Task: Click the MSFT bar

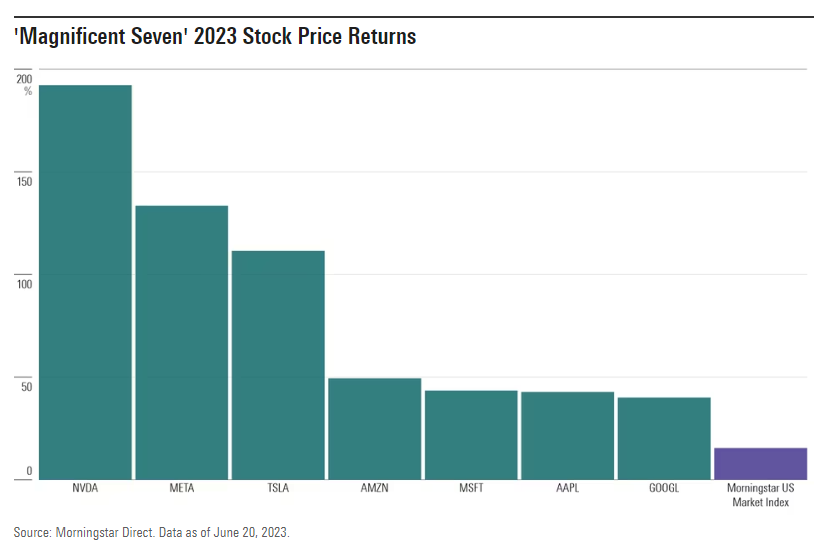Action: 471,435
